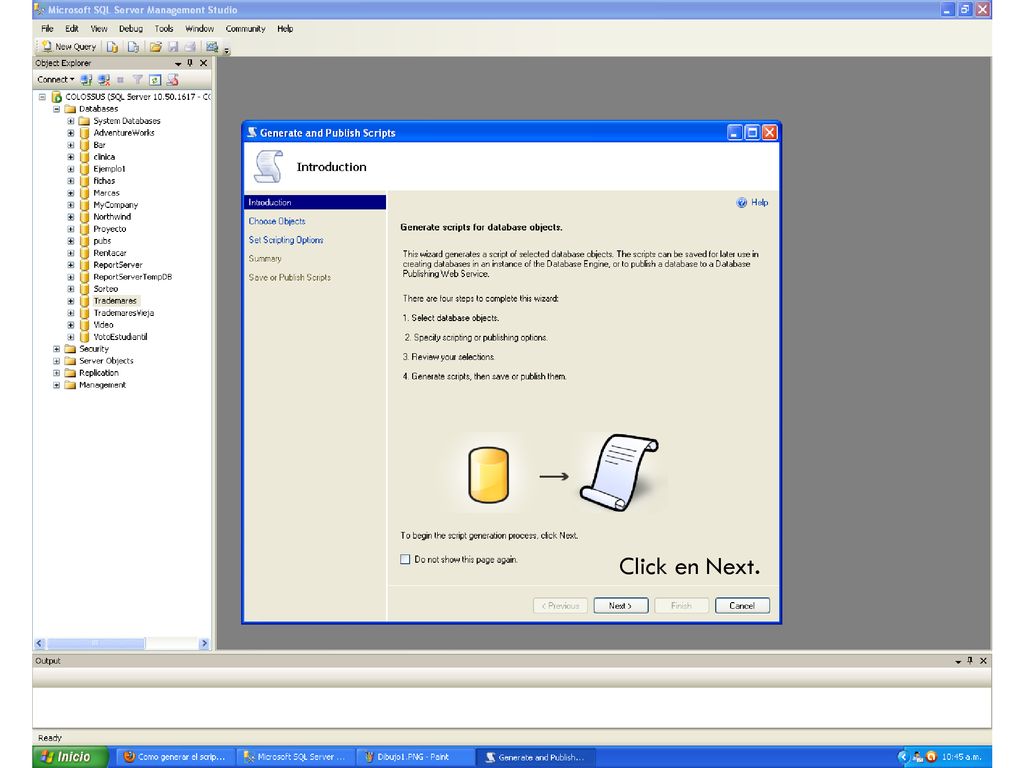Screen dimensions: 1024x768
Task: Click the Activity Monitor toolbar icon
Action: pos(212,46)
